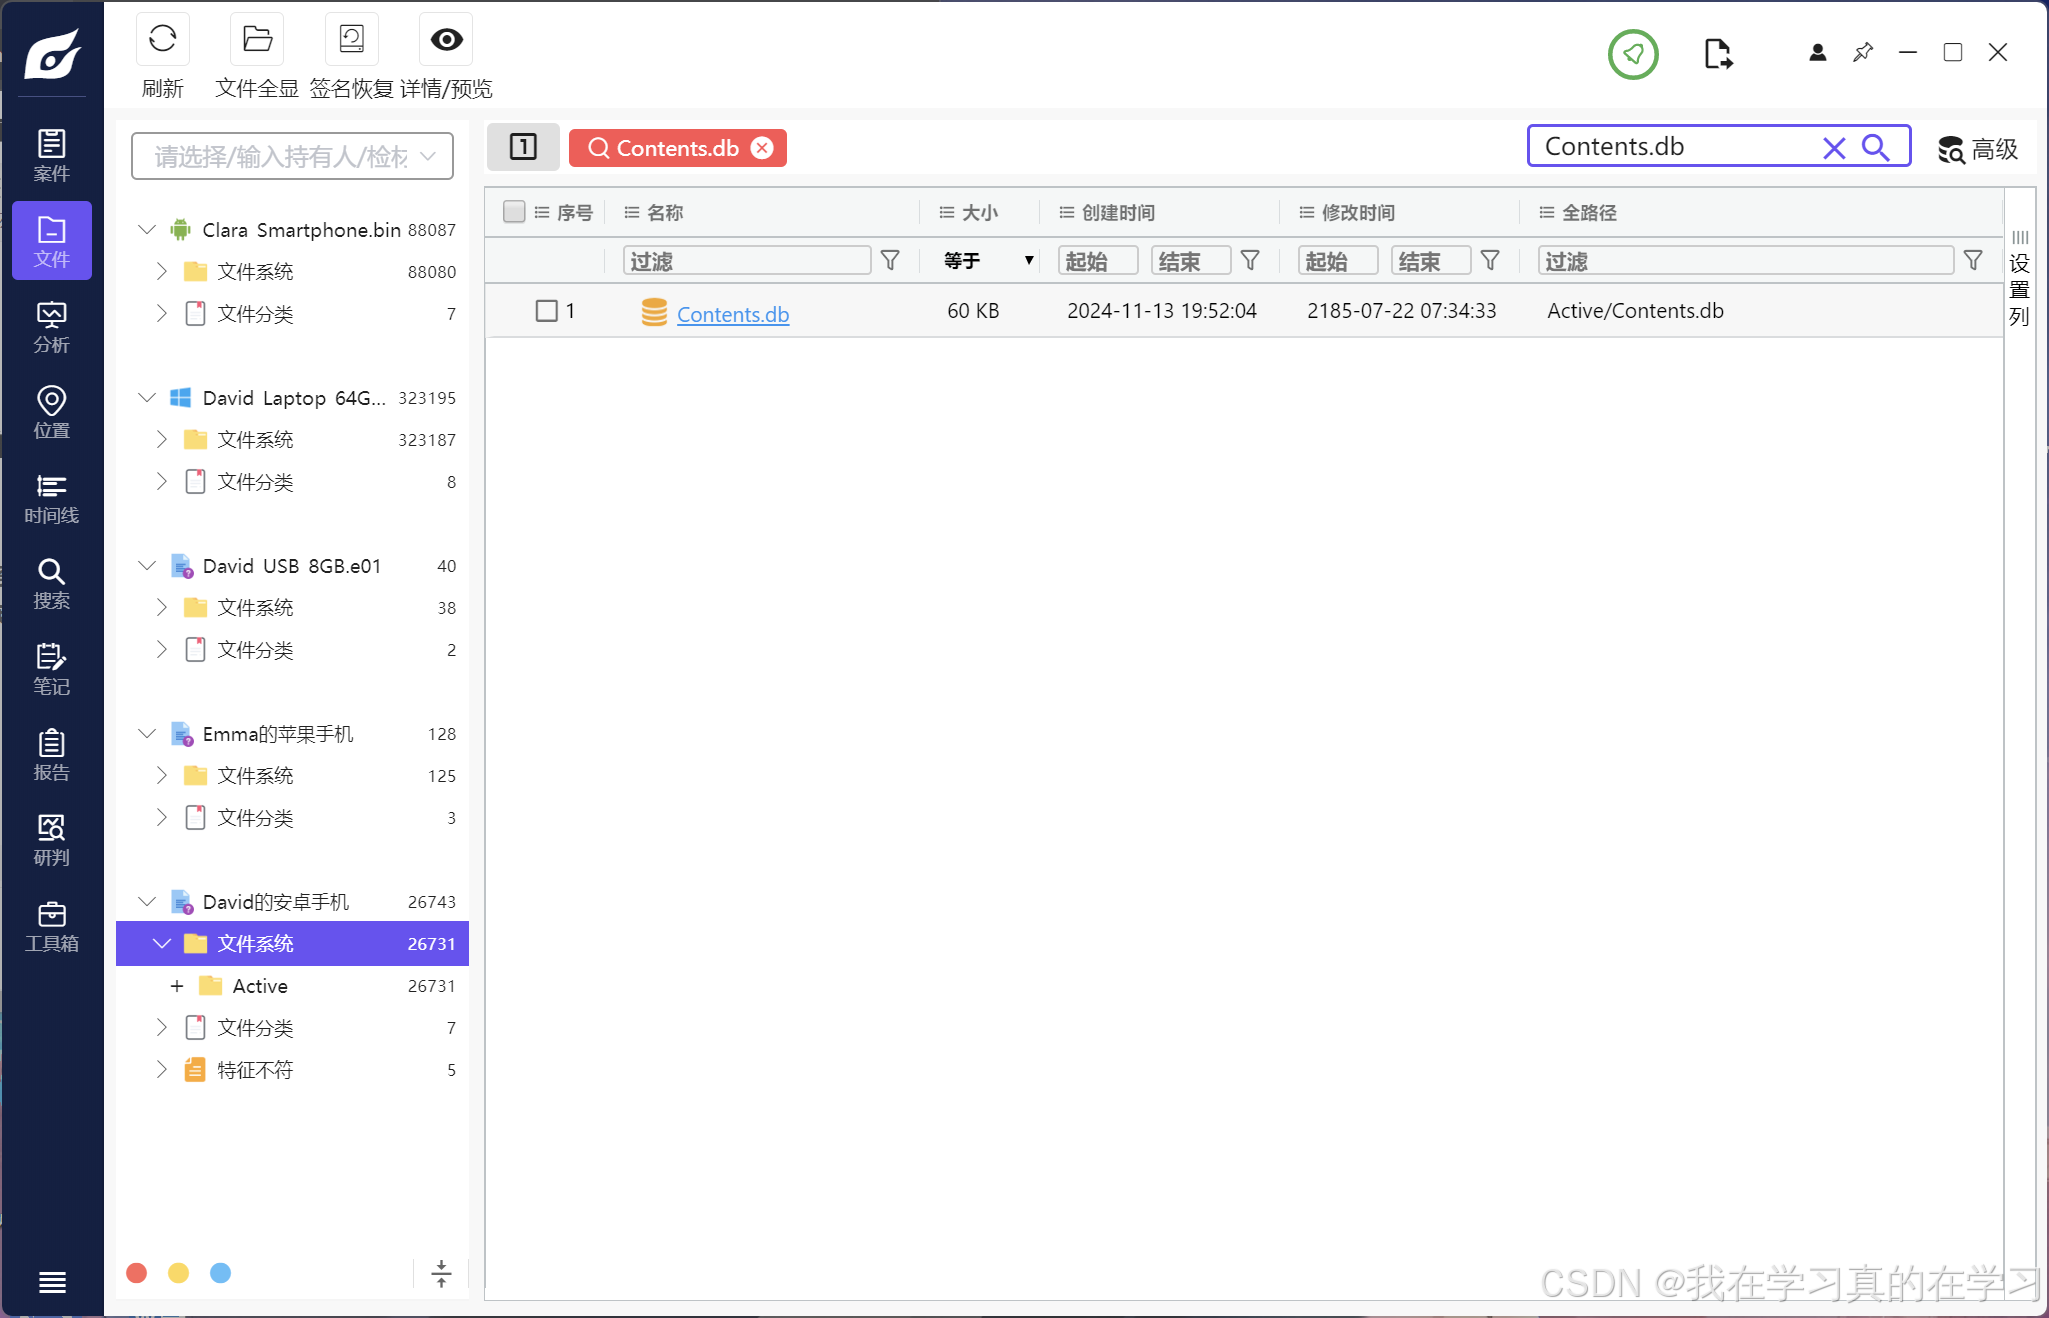Open the 请选择/输入持有人 holder dropdown
This screenshot has height=1318, width=2049.
coord(292,157)
